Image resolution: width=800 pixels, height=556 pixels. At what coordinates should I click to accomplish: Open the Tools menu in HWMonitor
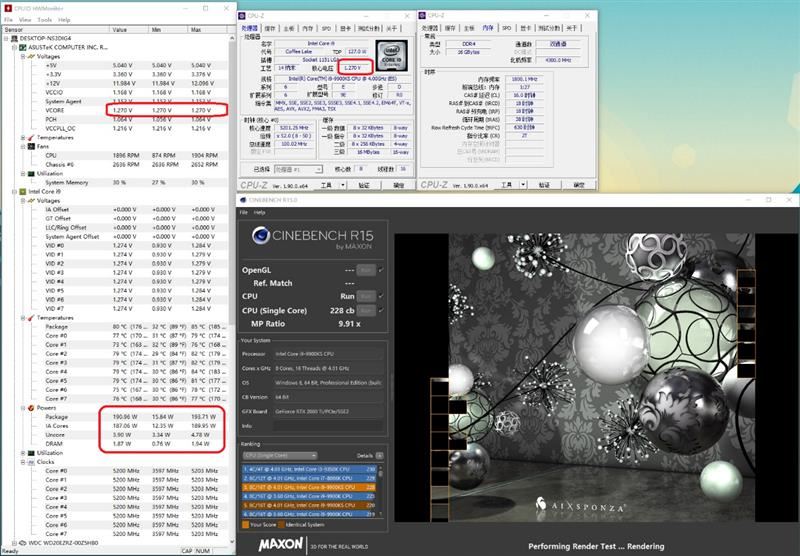point(44,20)
